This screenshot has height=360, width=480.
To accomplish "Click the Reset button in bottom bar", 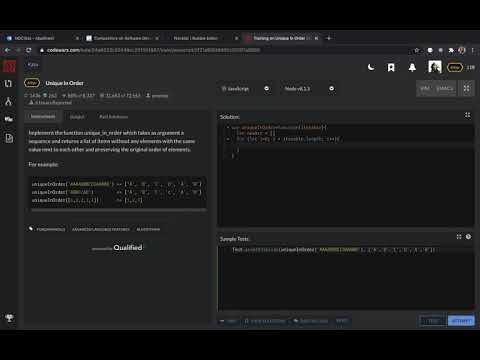I will pyautogui.click(x=342, y=321).
